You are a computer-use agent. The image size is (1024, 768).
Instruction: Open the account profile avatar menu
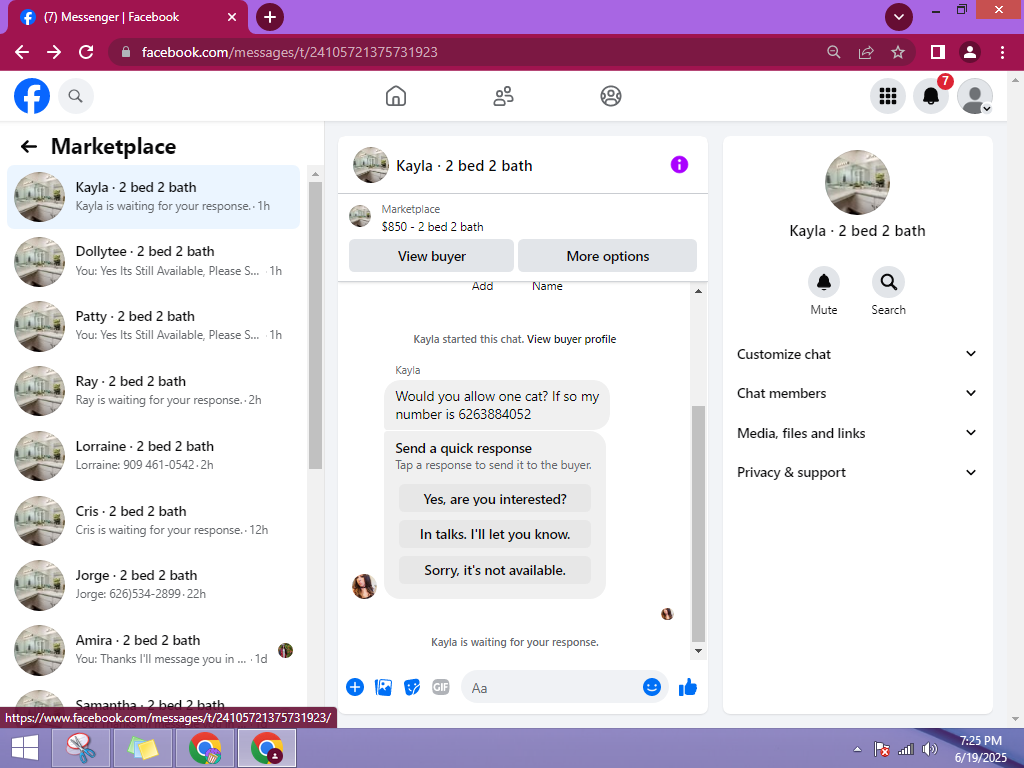pos(974,96)
